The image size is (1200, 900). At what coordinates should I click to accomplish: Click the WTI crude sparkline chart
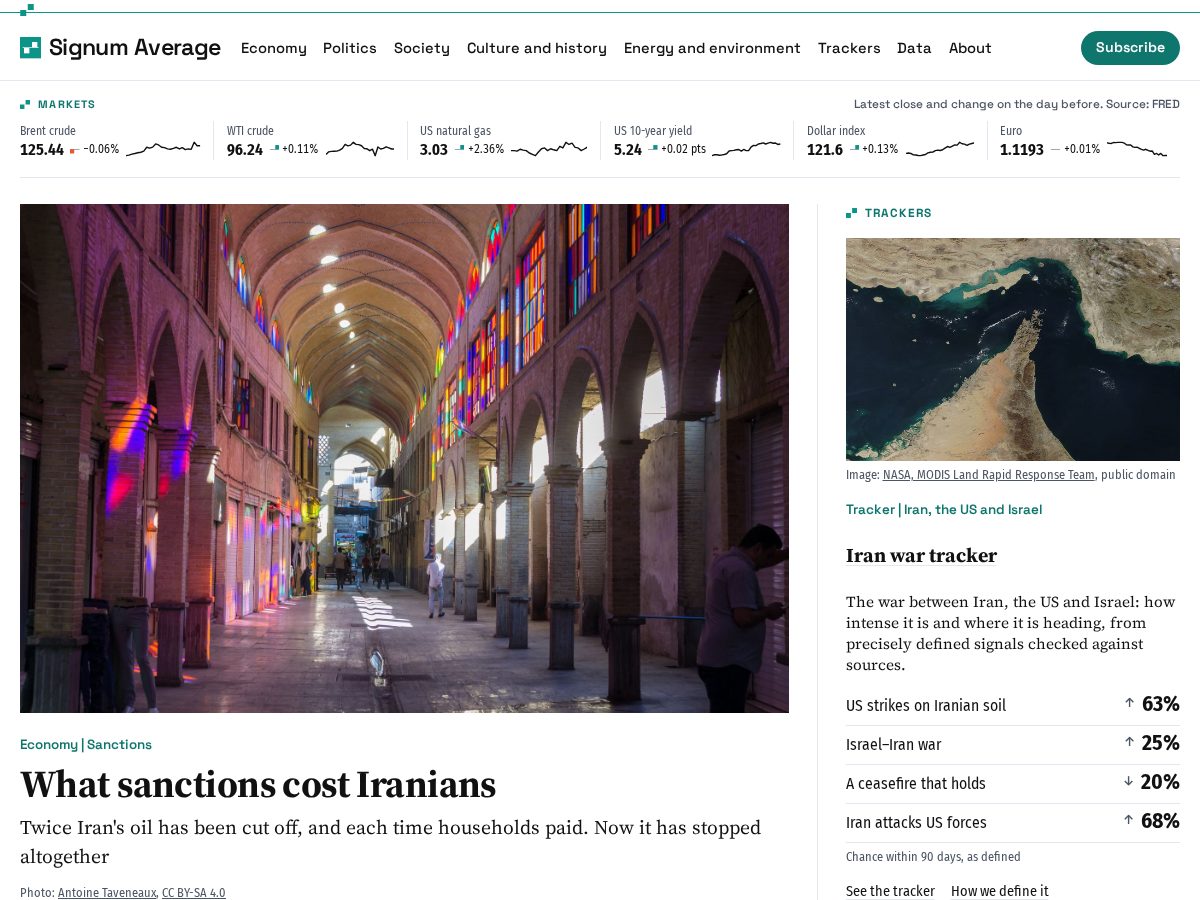(x=360, y=149)
